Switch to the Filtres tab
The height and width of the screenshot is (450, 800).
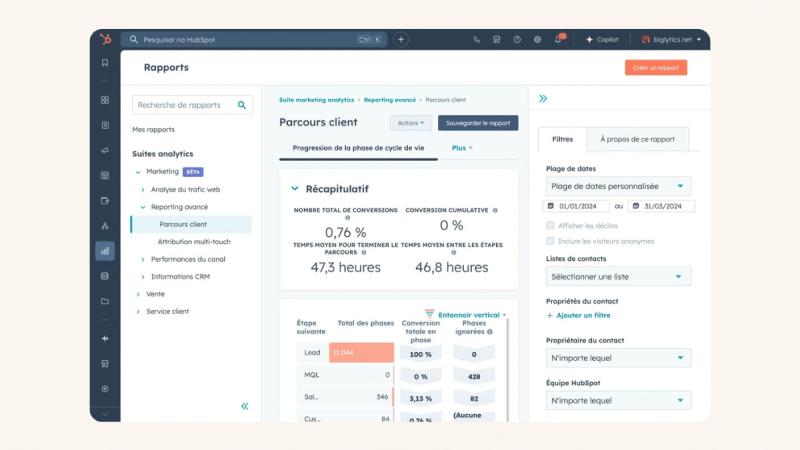coord(562,139)
